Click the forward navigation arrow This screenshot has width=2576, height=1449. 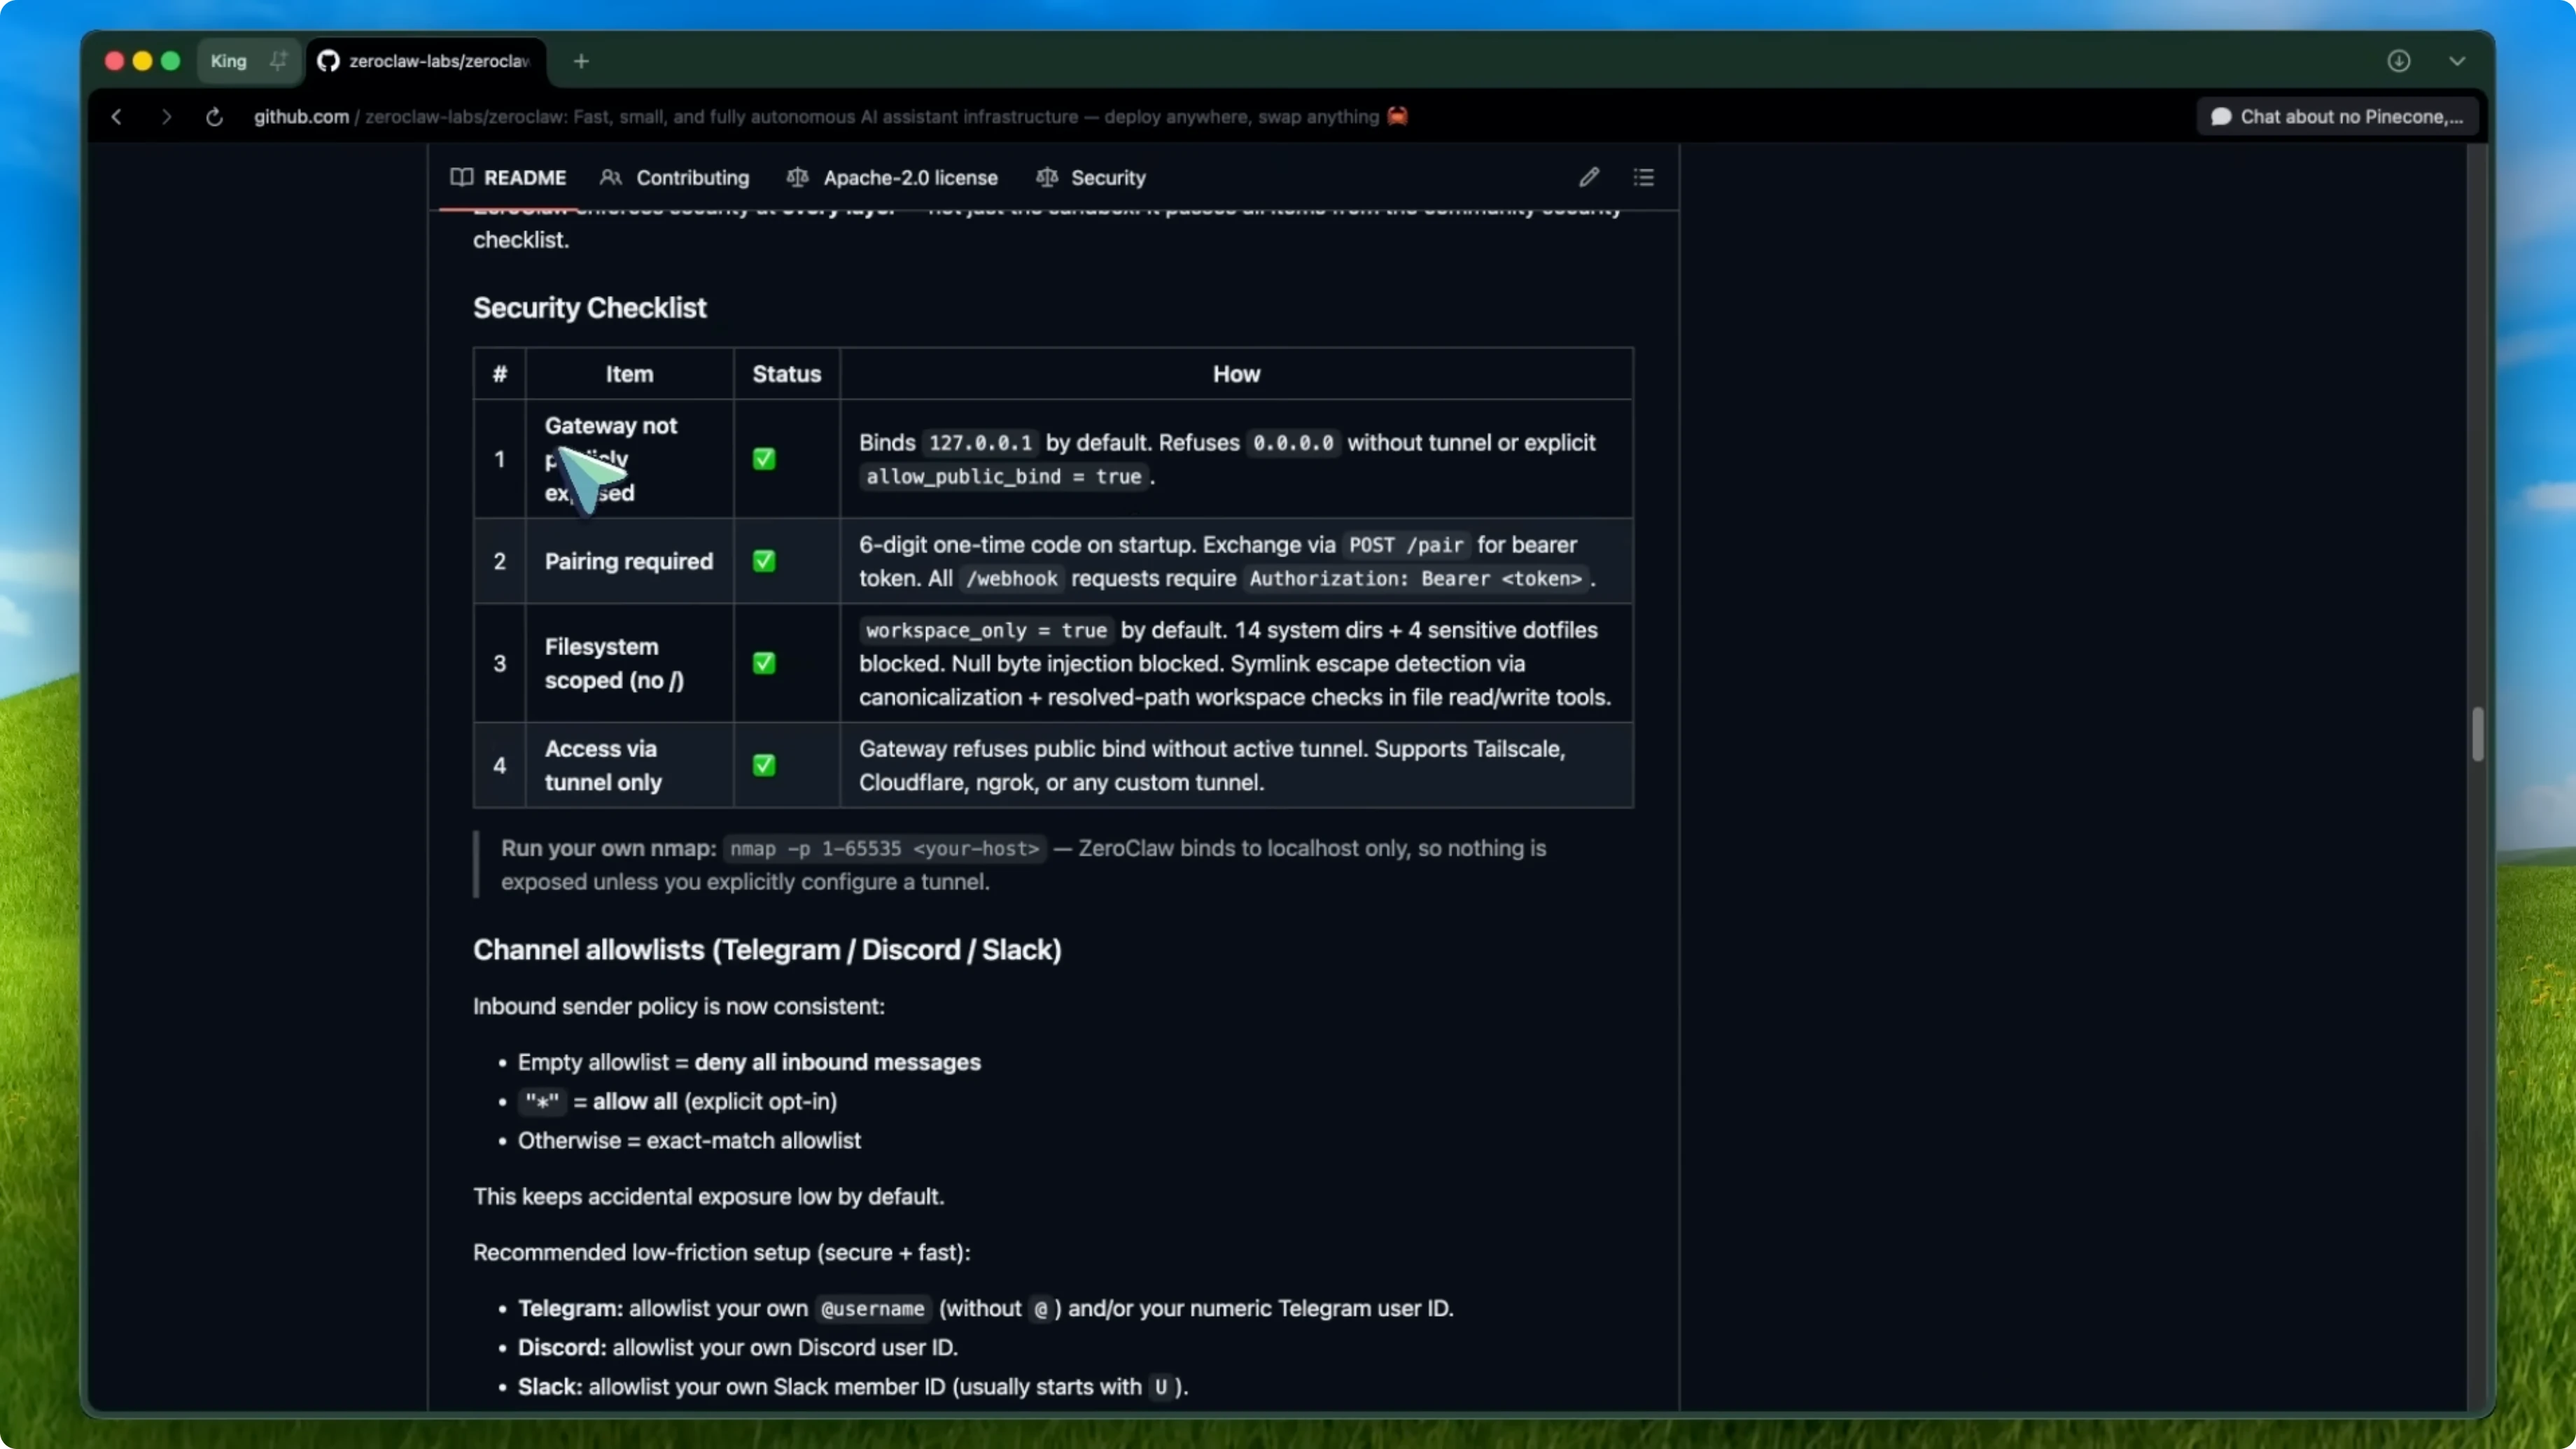166,117
